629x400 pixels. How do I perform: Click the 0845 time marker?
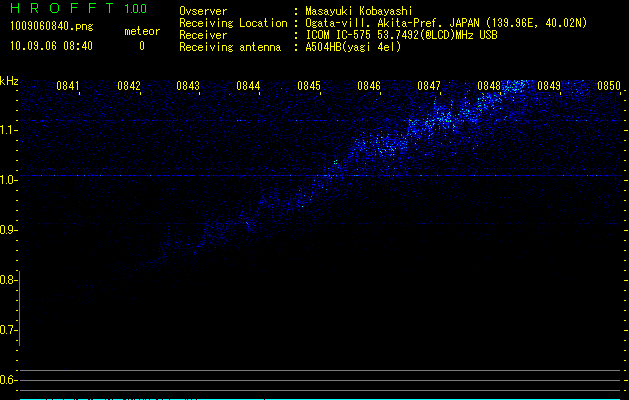pyautogui.click(x=309, y=86)
